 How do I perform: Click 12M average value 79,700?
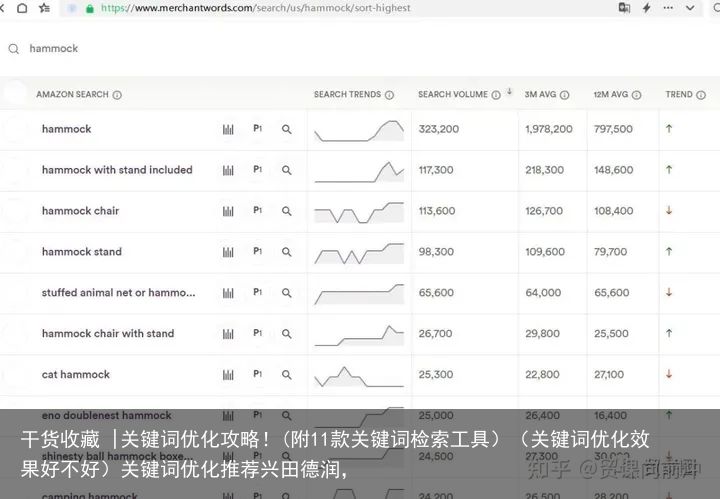click(610, 252)
